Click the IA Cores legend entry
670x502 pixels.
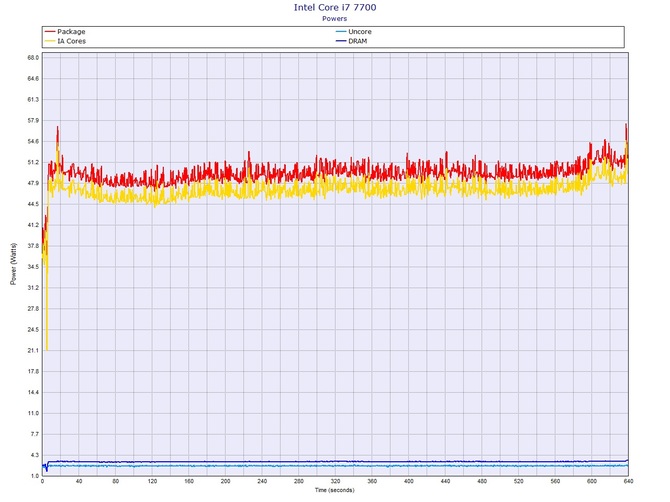coord(65,41)
